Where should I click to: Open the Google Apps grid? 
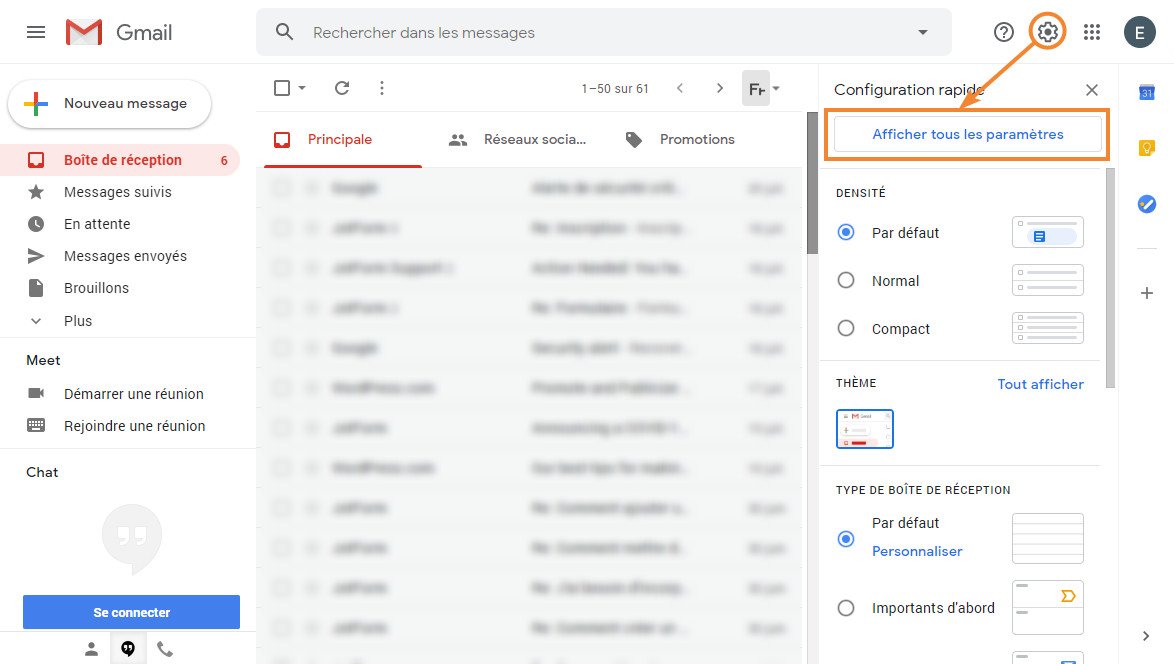[1091, 31]
